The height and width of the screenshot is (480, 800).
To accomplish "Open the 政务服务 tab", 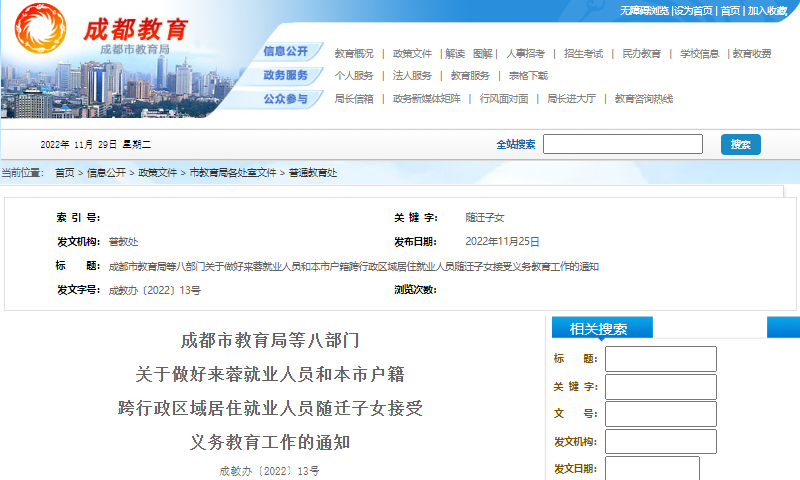I will [286, 75].
